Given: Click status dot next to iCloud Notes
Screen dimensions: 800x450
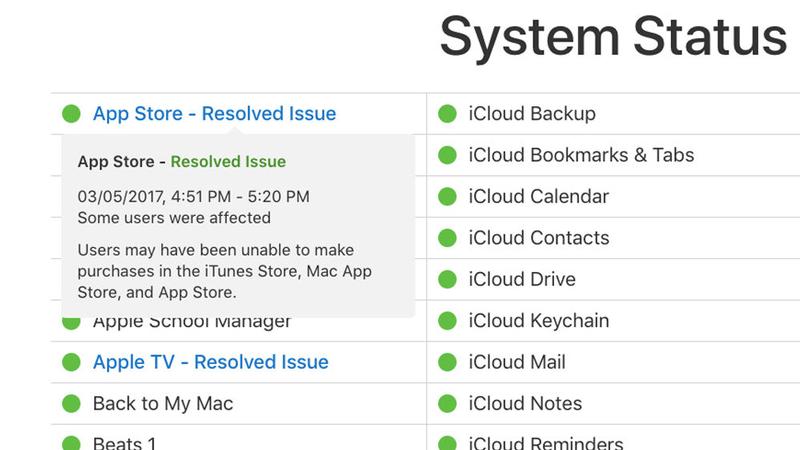Looking at the screenshot, I should (x=447, y=404).
